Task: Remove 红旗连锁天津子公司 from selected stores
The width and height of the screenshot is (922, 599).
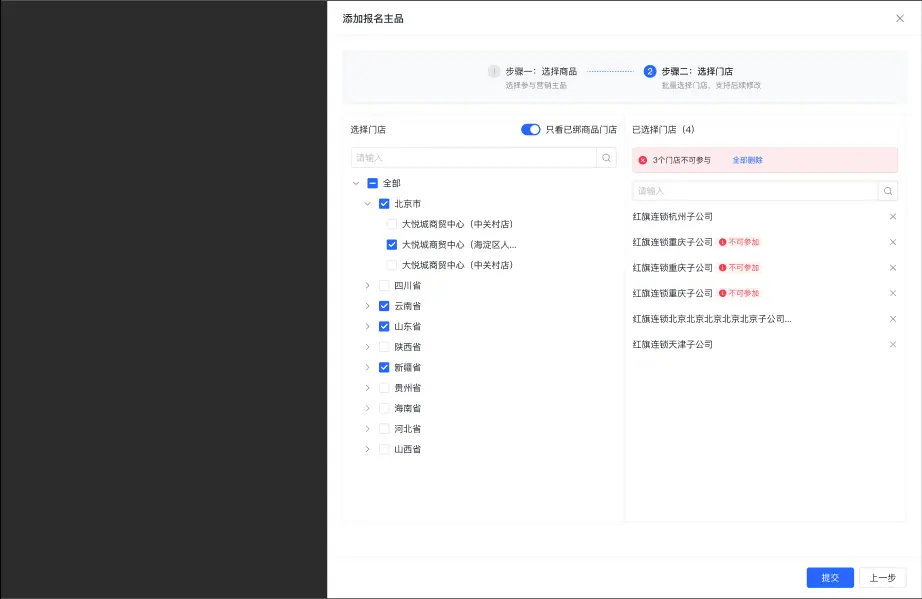Action: click(893, 344)
